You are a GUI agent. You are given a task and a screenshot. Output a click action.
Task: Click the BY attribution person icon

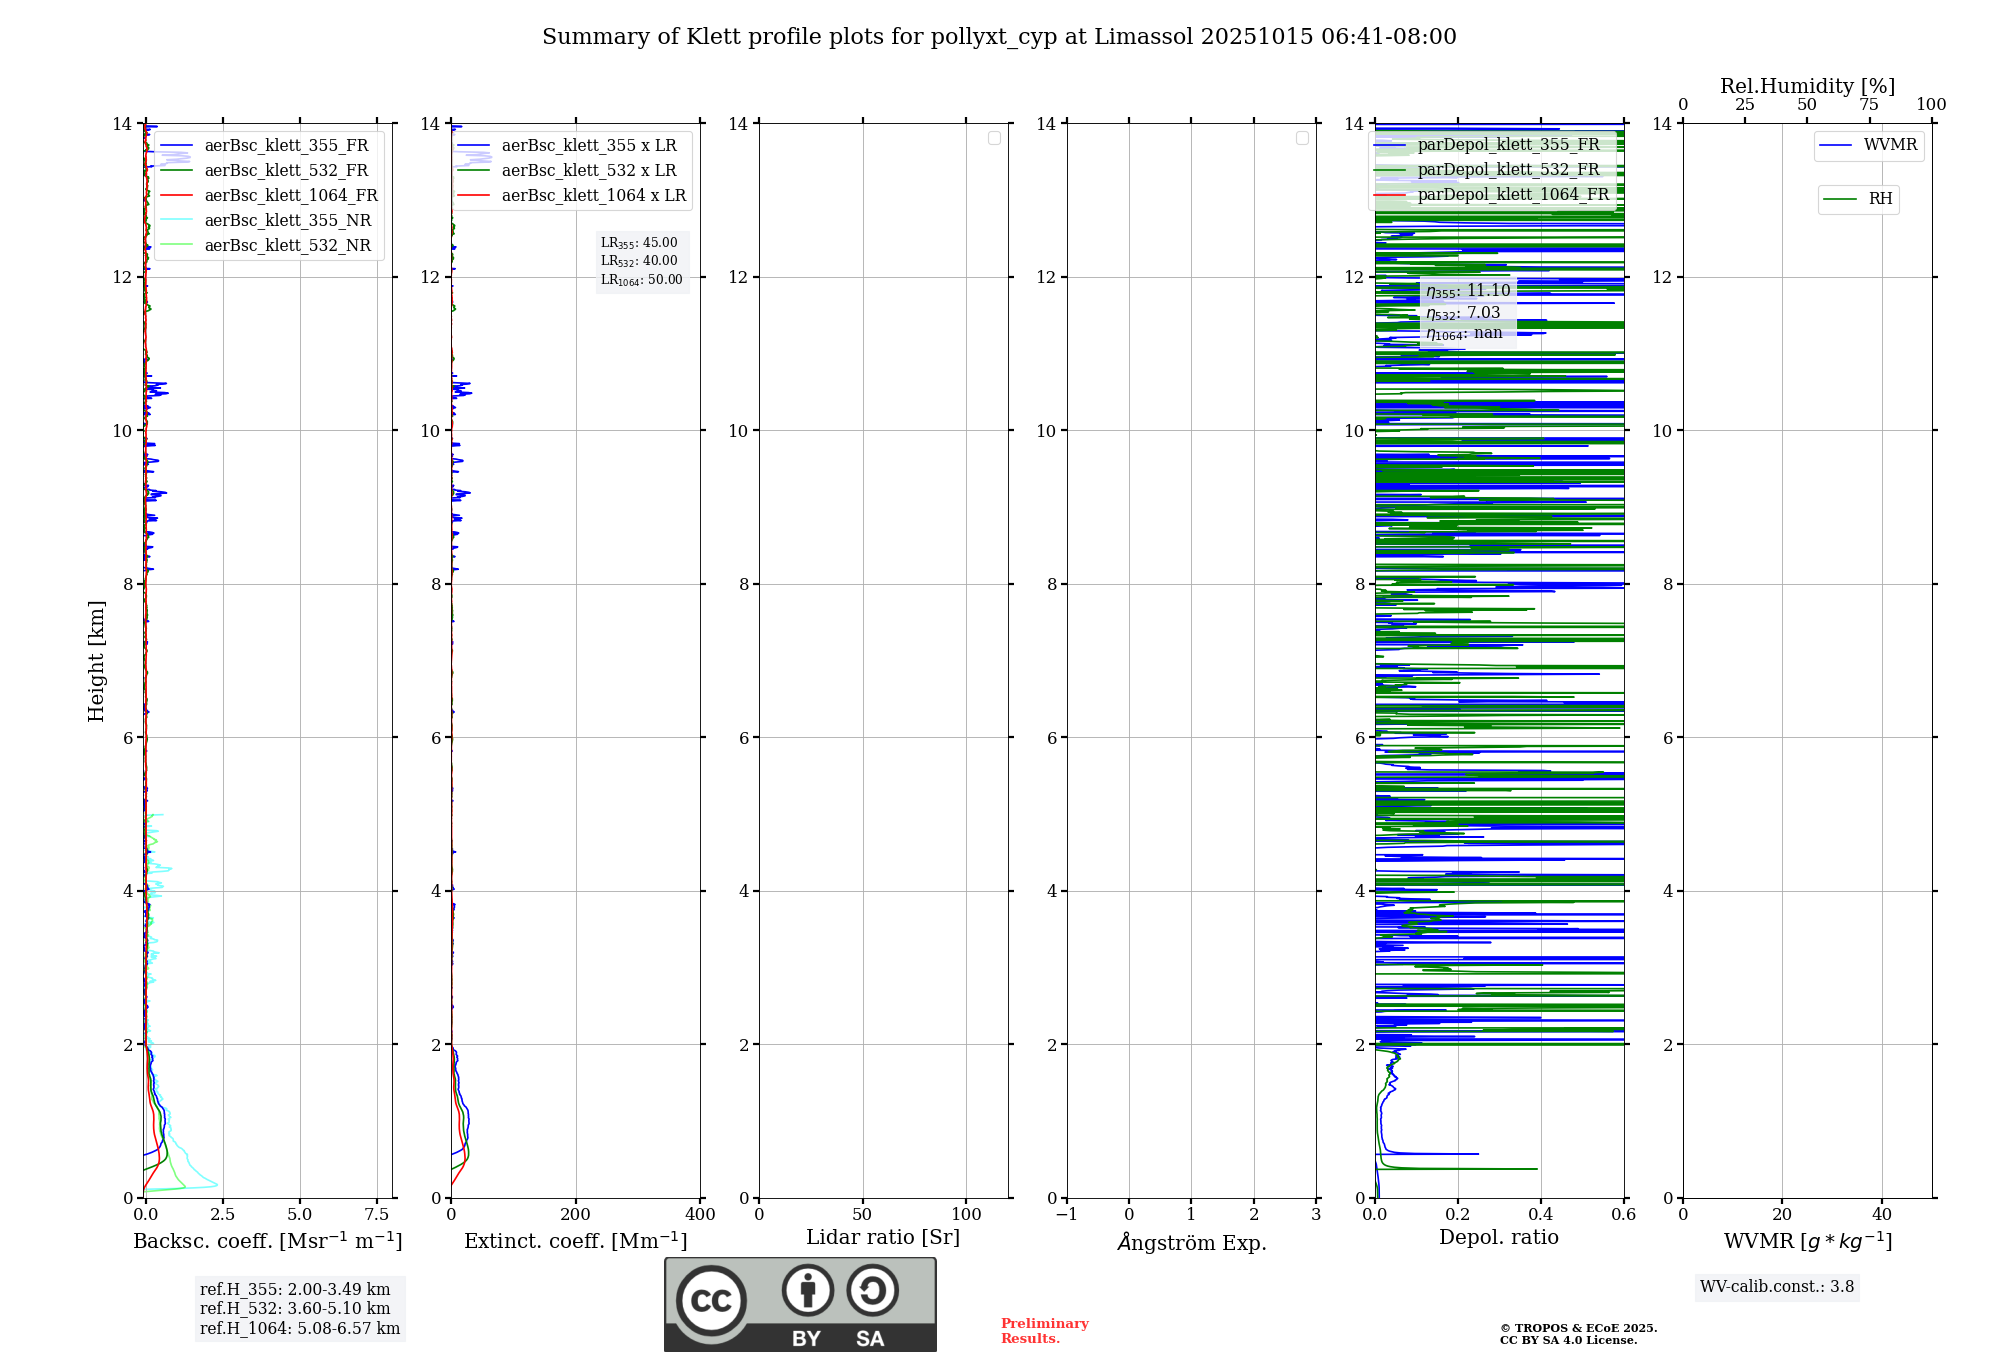[807, 1290]
